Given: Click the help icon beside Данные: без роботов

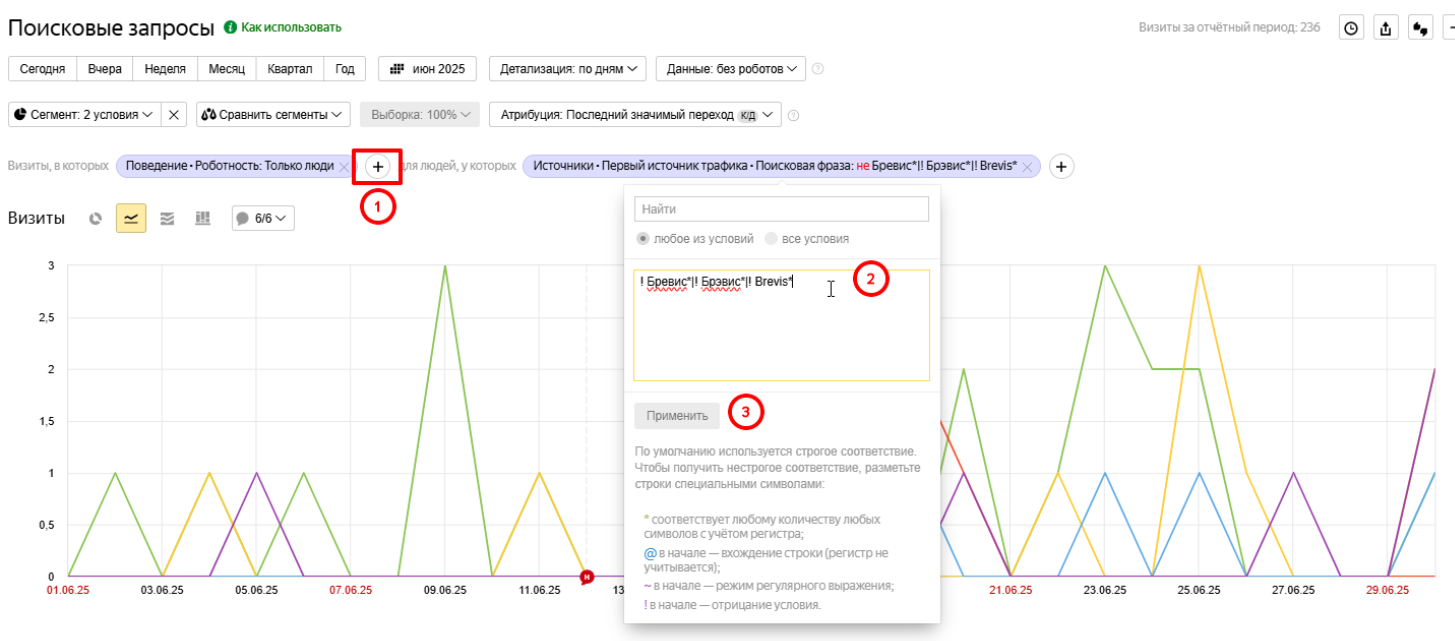Looking at the screenshot, I should pos(818,69).
